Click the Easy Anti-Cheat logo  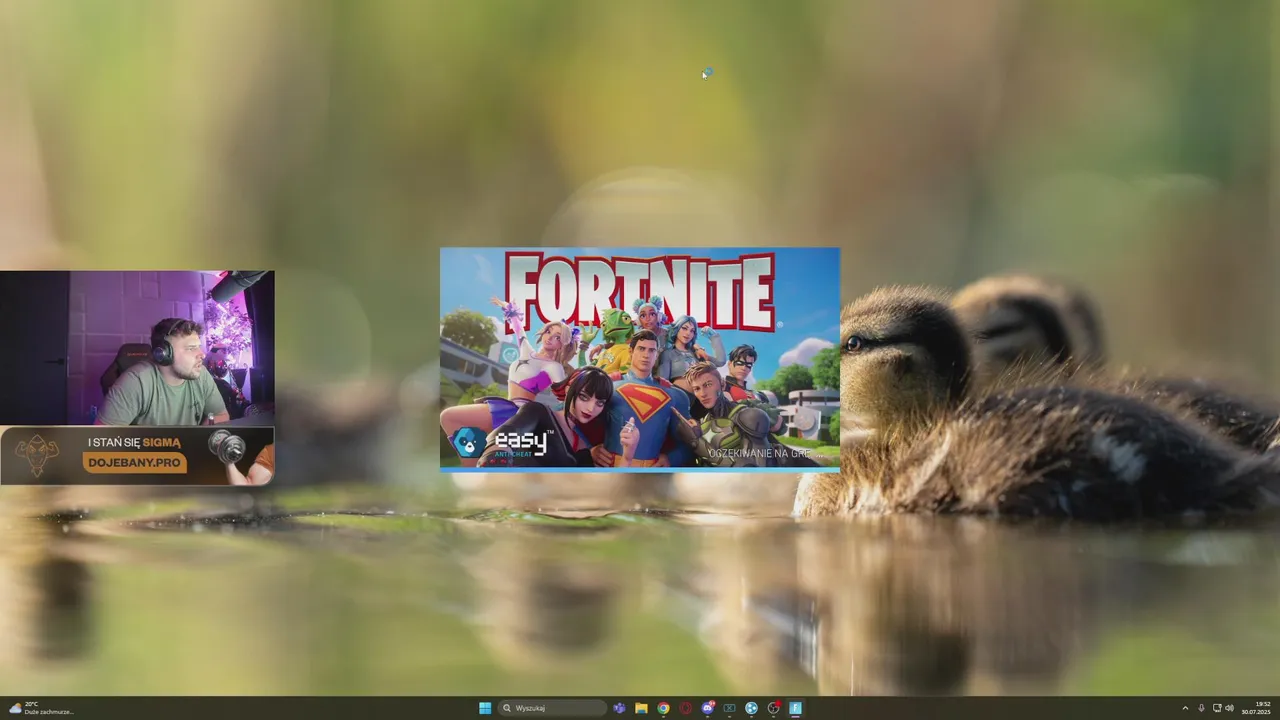[503, 443]
